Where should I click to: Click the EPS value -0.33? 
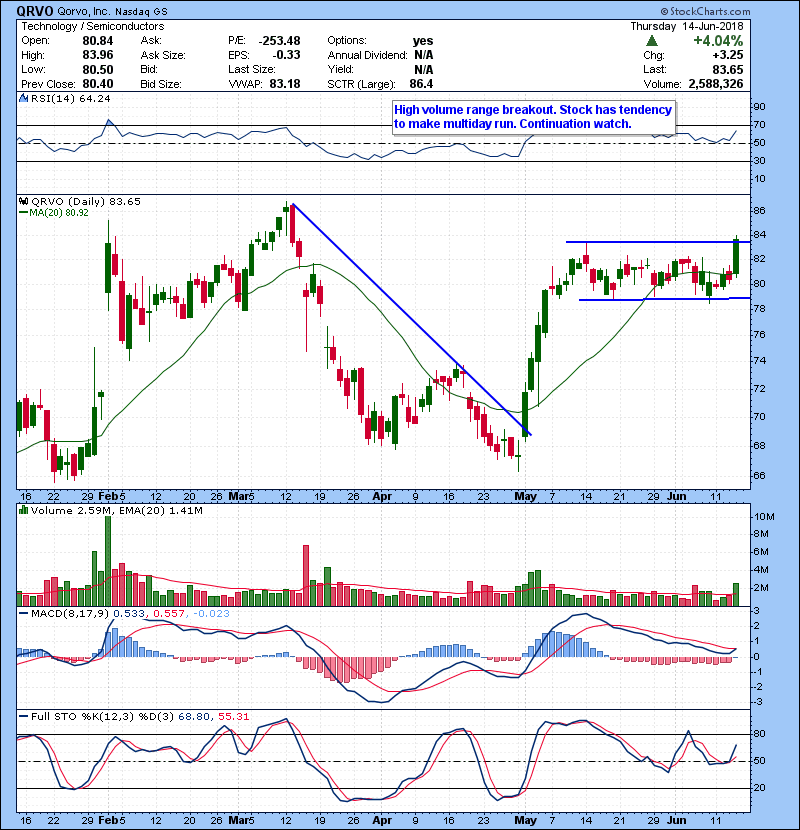(286, 55)
